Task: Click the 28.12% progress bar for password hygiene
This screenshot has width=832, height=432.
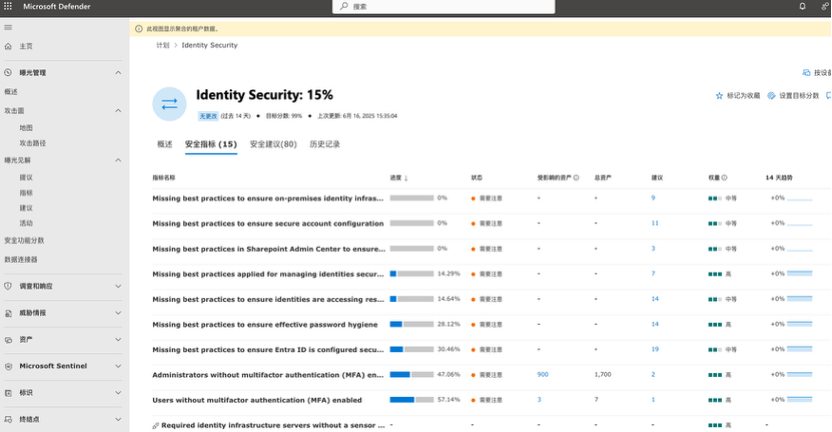Action: click(x=412, y=324)
